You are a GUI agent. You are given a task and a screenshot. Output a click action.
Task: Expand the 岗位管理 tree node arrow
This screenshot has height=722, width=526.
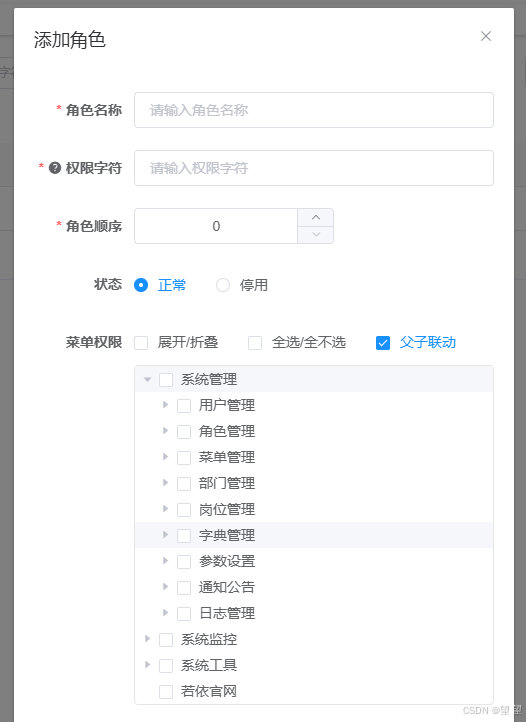(x=165, y=509)
